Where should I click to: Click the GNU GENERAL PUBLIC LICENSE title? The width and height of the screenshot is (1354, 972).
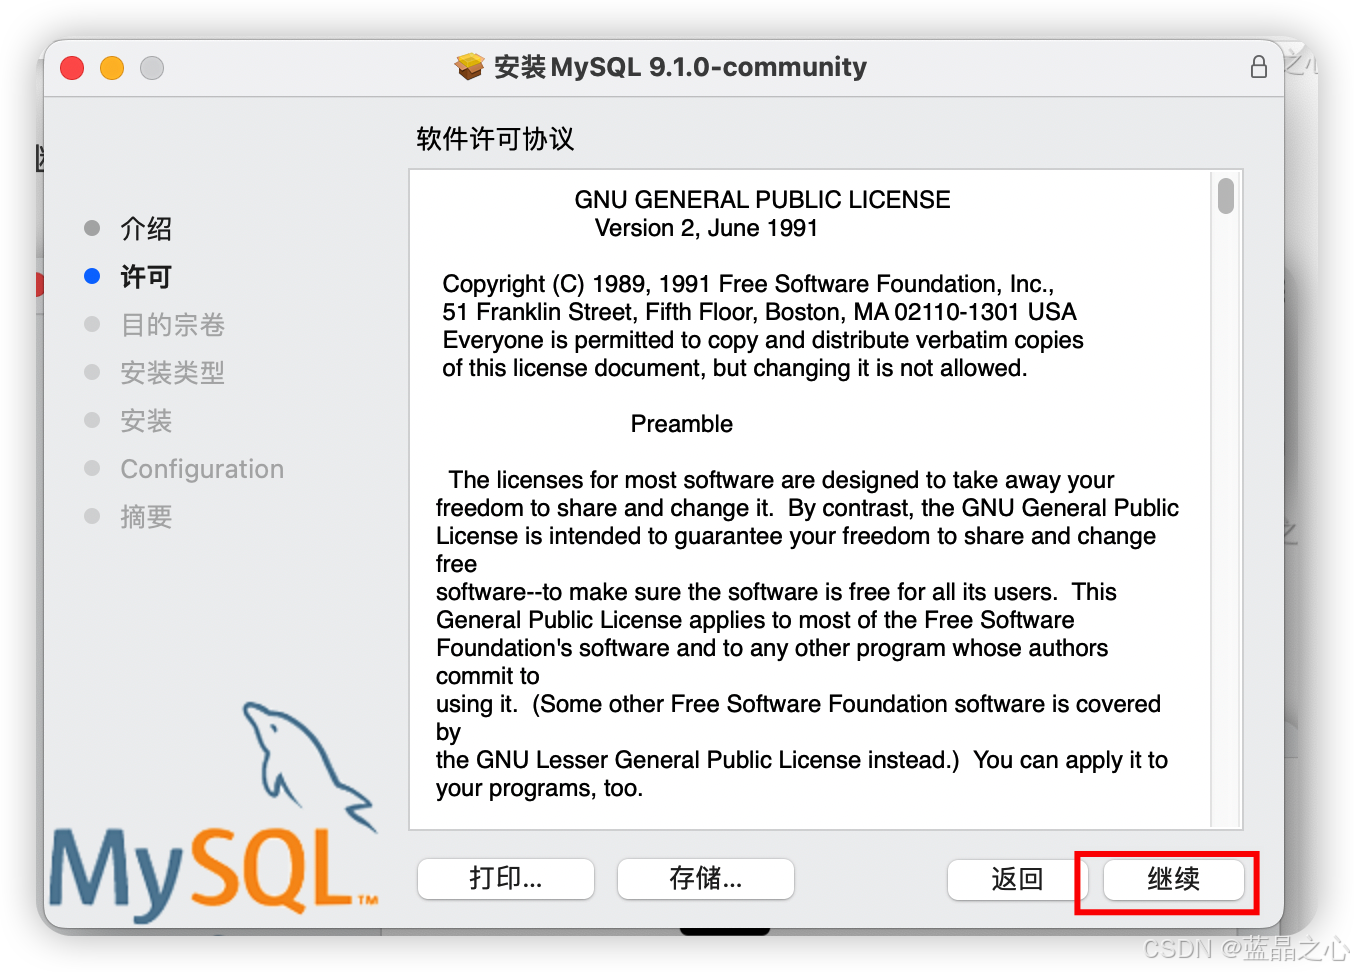762,200
